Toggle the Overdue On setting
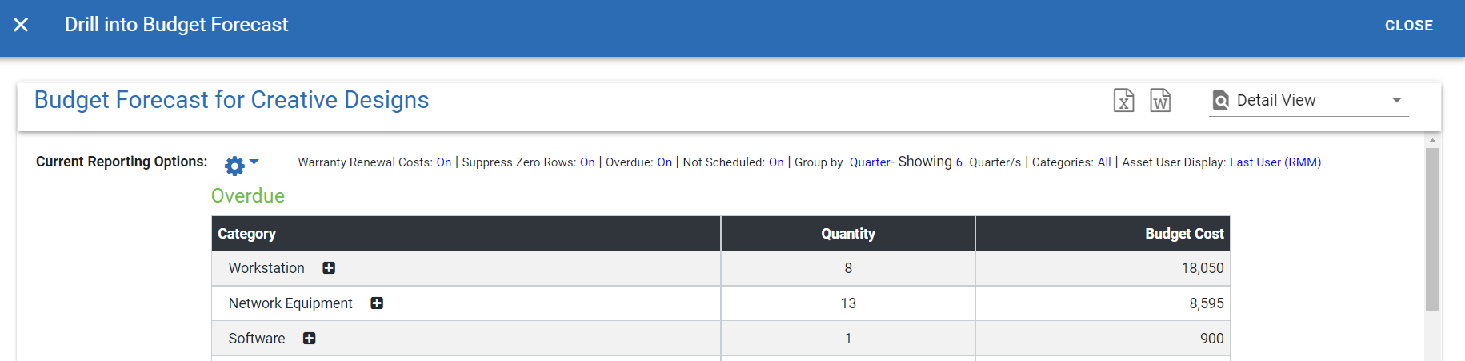The height and width of the screenshot is (361, 1465). click(664, 162)
